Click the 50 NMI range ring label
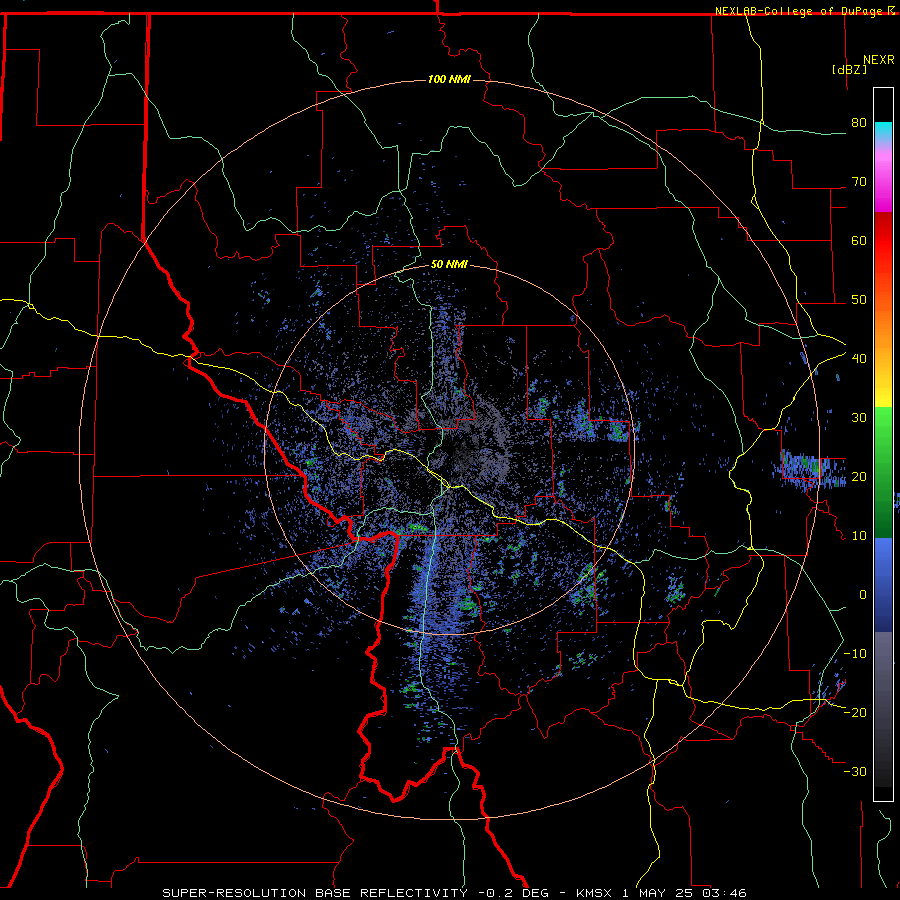The height and width of the screenshot is (900, 900). tap(449, 265)
